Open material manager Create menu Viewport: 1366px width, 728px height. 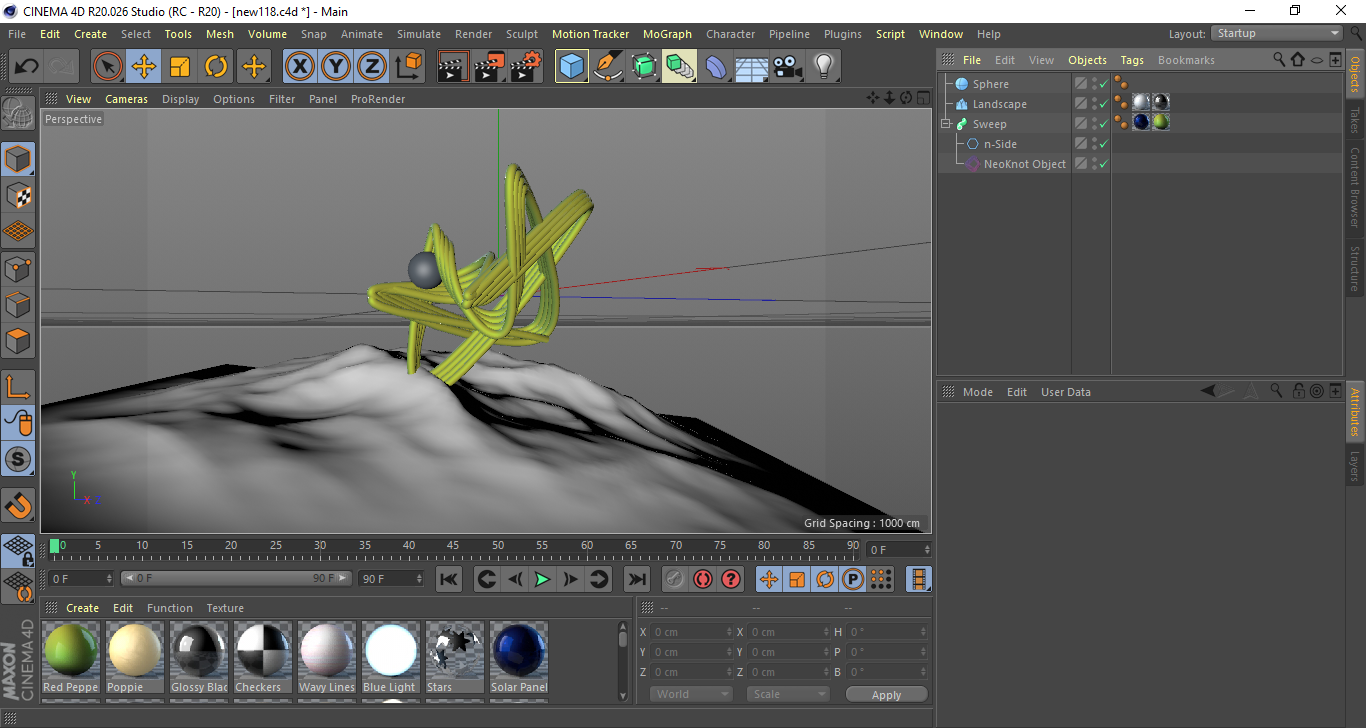click(83, 608)
